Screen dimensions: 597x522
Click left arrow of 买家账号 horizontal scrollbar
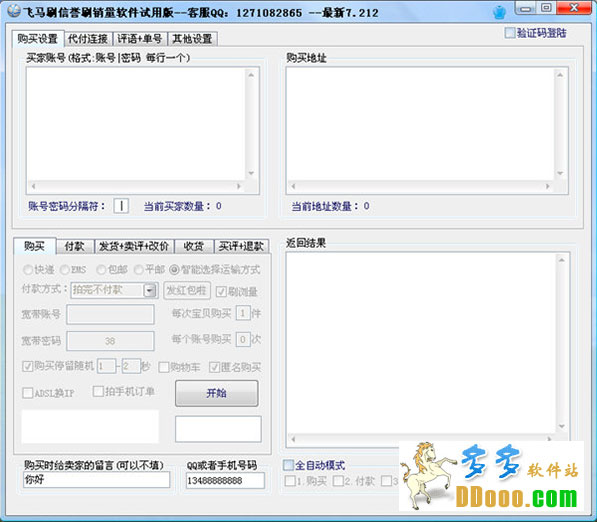click(34, 186)
